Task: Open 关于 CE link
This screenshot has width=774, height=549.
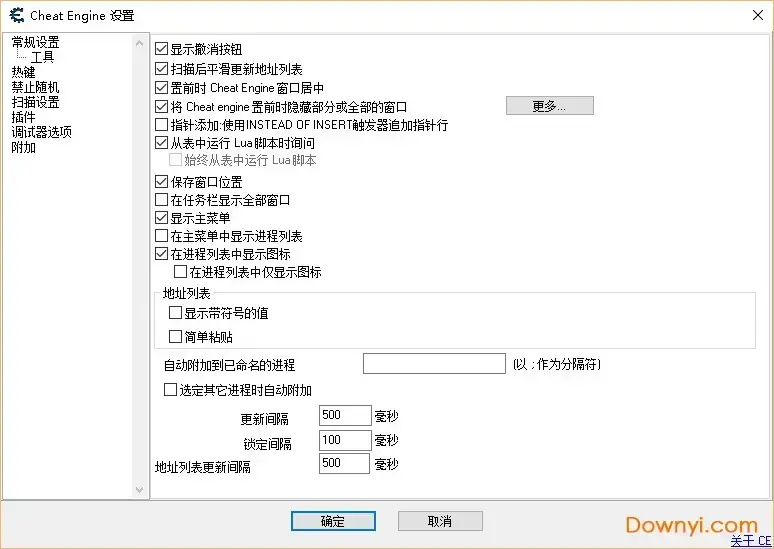Action: point(751,541)
